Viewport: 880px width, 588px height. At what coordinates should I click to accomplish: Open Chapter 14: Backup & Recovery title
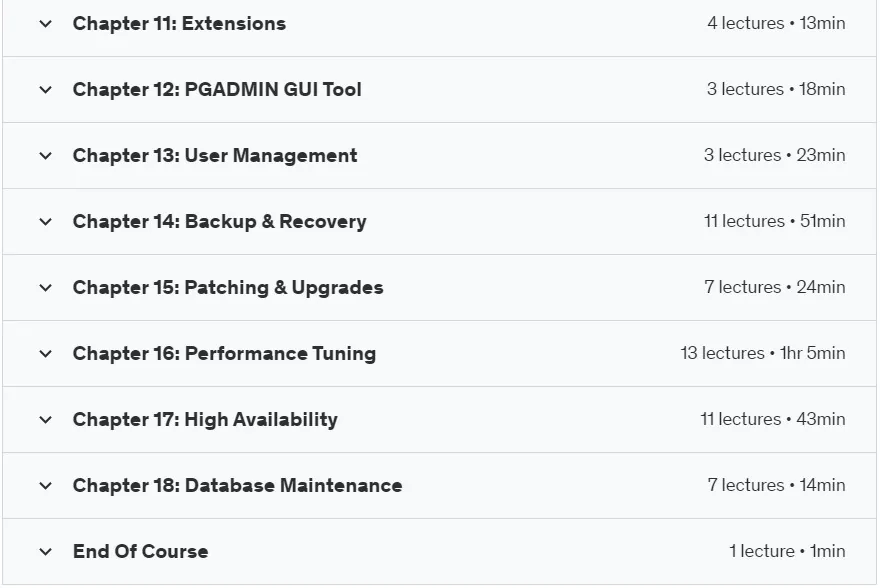(x=219, y=222)
